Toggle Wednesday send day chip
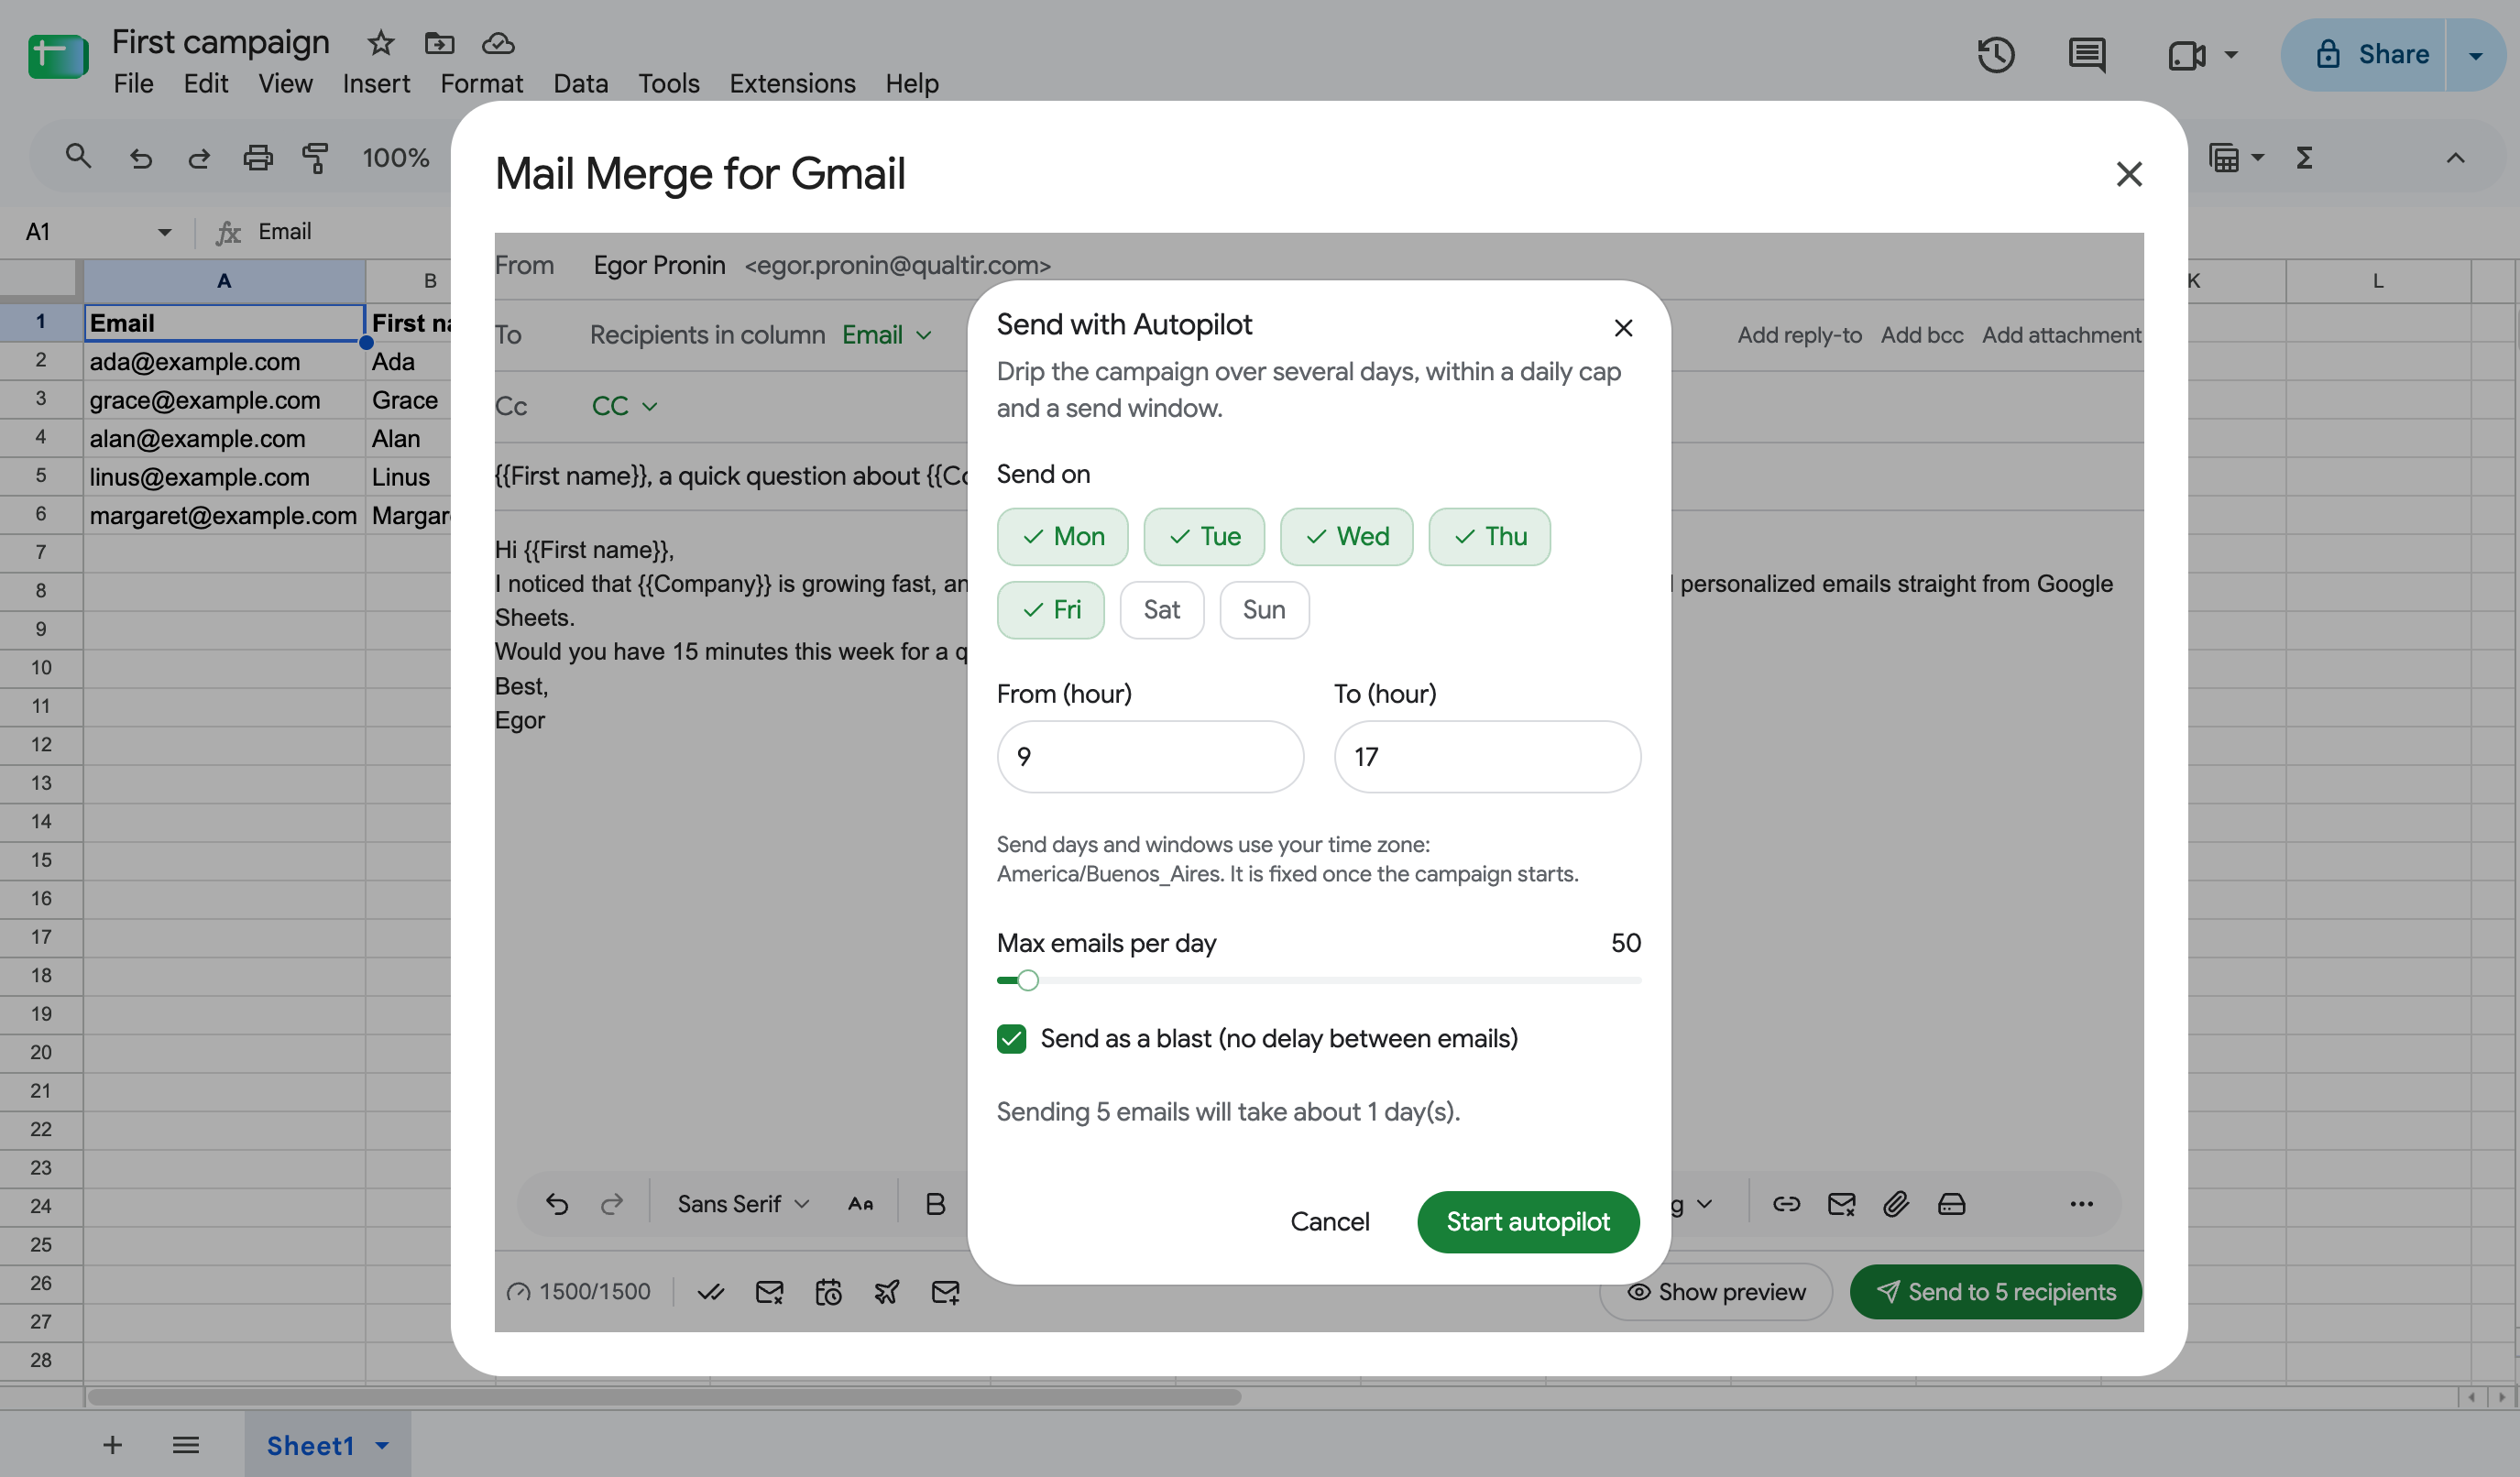This screenshot has width=2520, height=1477. (1346, 537)
